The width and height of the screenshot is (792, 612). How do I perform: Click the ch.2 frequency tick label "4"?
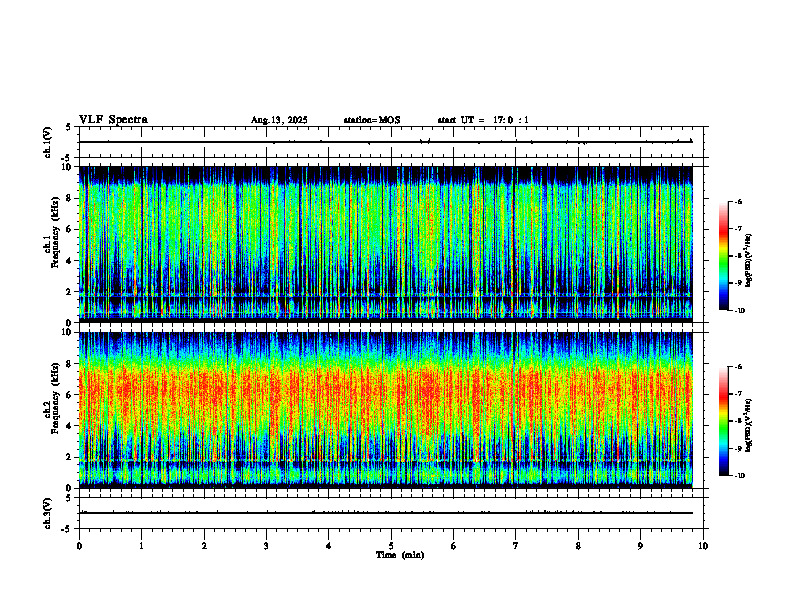pos(70,427)
